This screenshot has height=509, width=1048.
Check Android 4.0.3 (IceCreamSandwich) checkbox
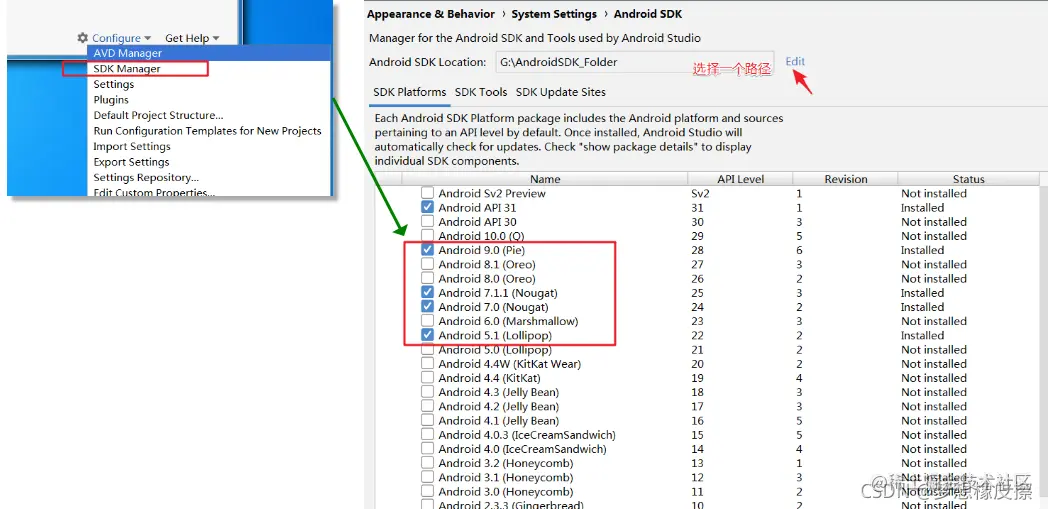428,435
